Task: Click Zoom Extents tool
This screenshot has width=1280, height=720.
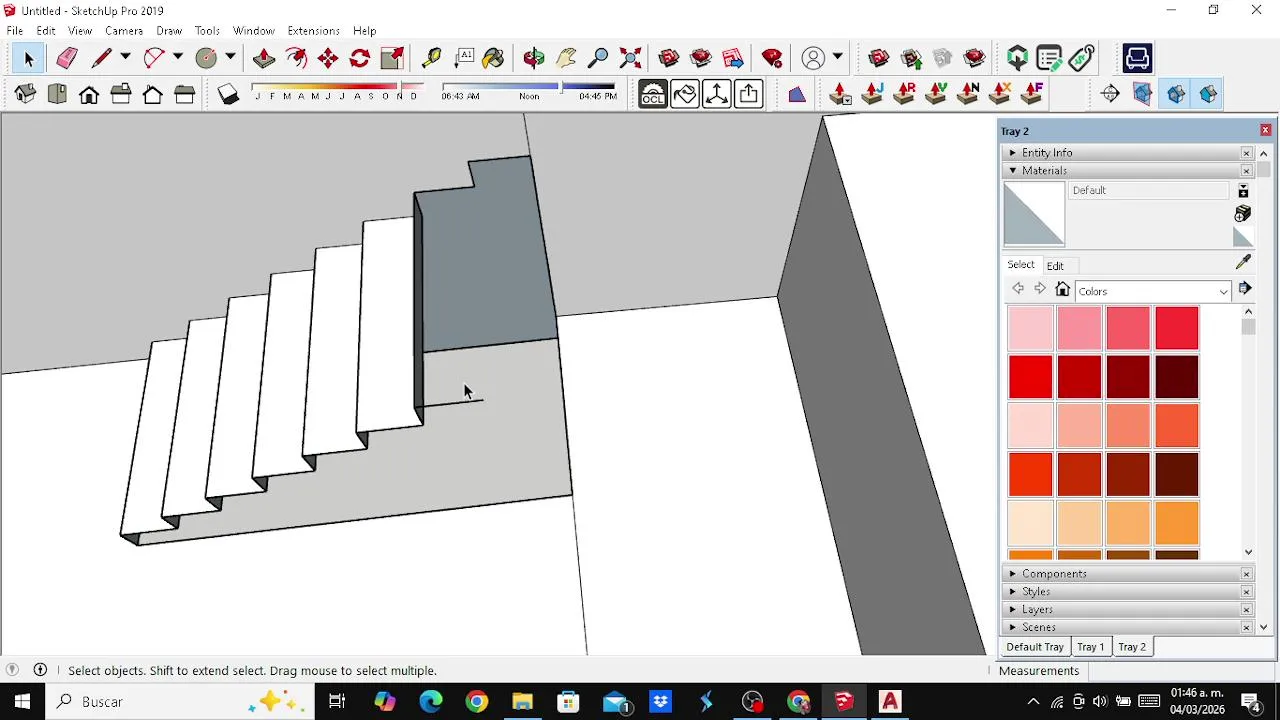Action: click(x=630, y=59)
